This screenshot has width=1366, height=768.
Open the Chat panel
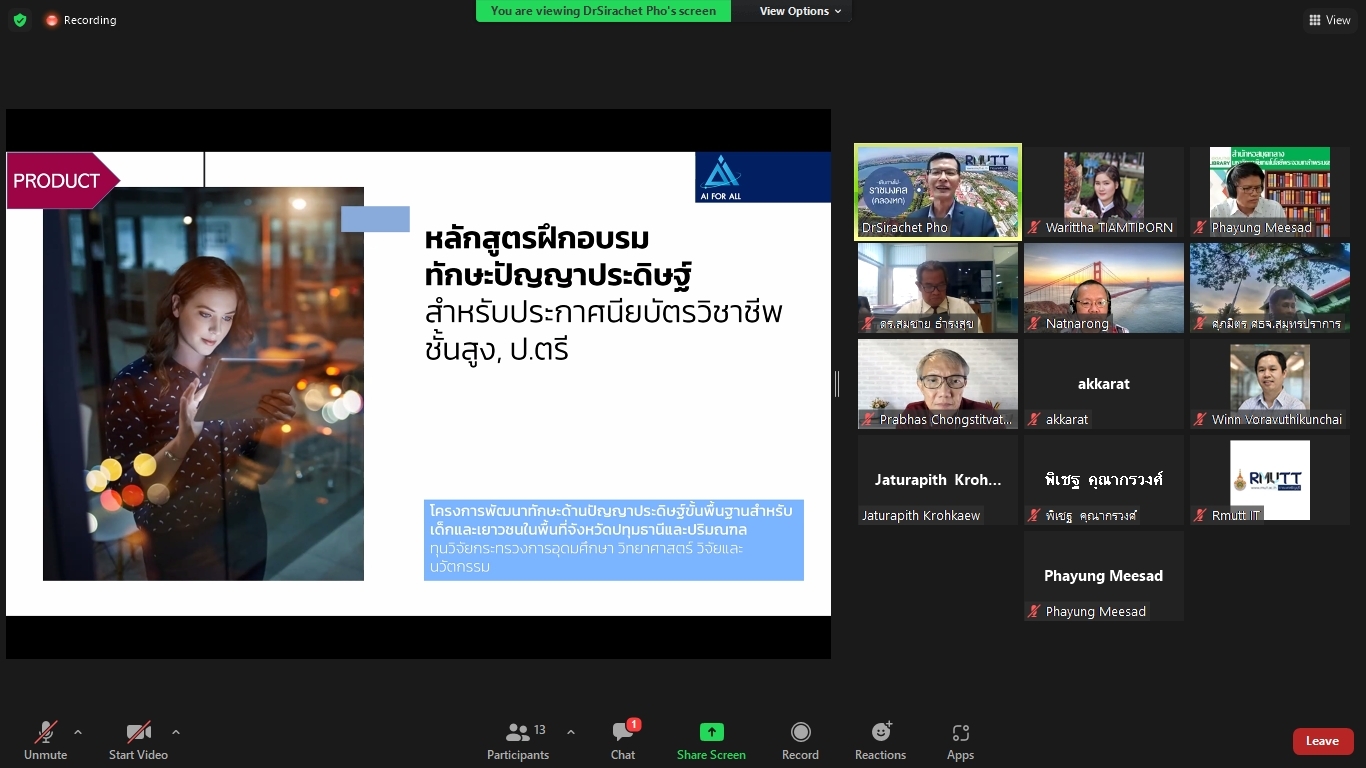pyautogui.click(x=623, y=733)
